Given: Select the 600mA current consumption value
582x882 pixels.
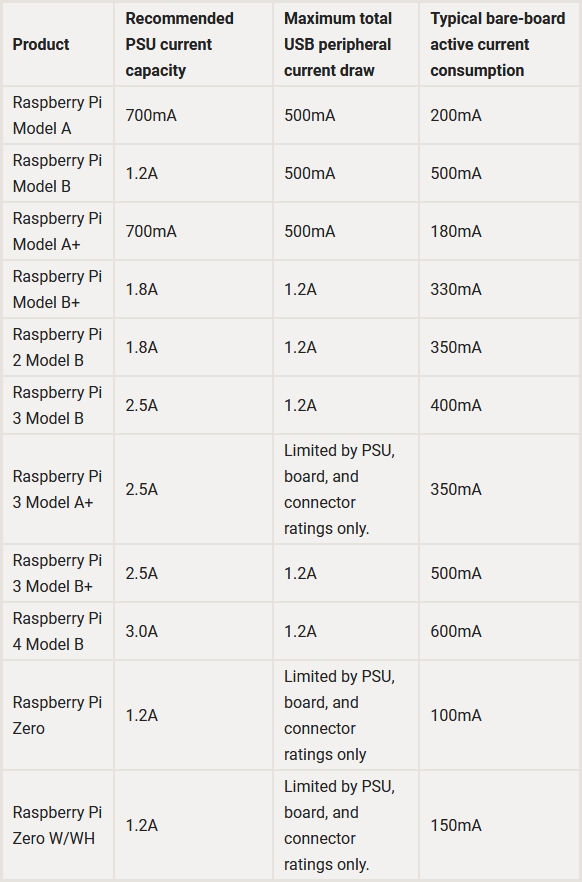Looking at the screenshot, I should coord(456,631).
